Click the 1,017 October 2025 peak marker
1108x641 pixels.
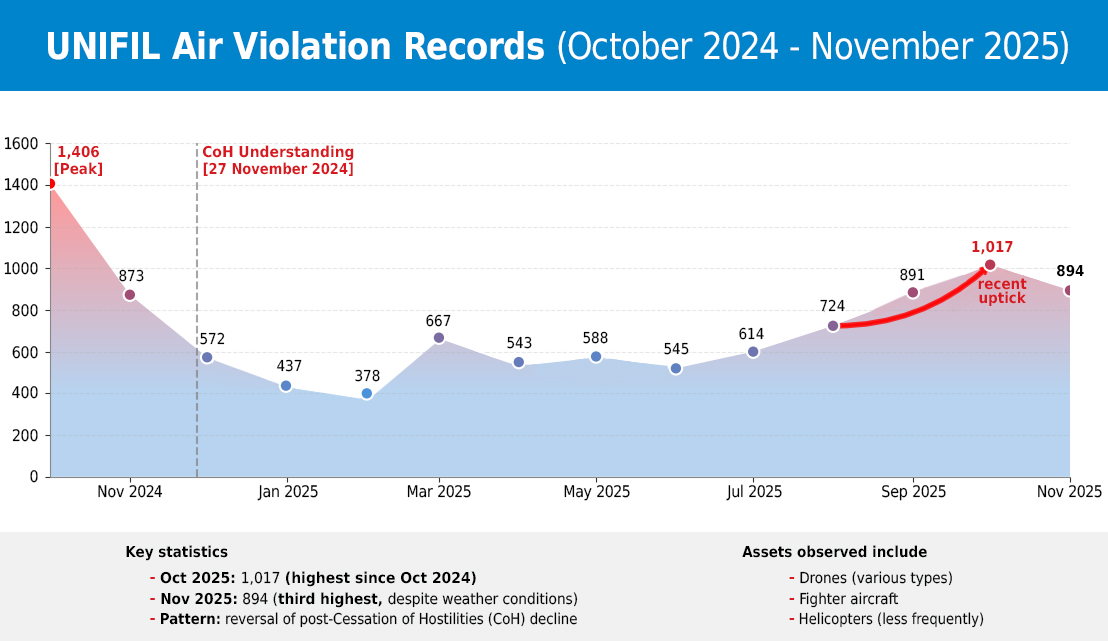990,265
